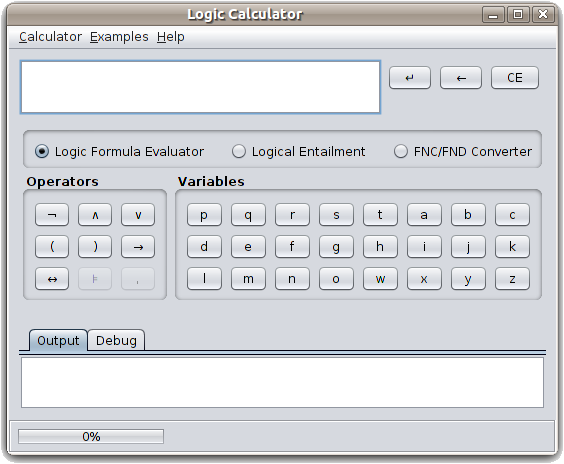
Task: Click the 0% progress bar
Action: [x=91, y=436]
